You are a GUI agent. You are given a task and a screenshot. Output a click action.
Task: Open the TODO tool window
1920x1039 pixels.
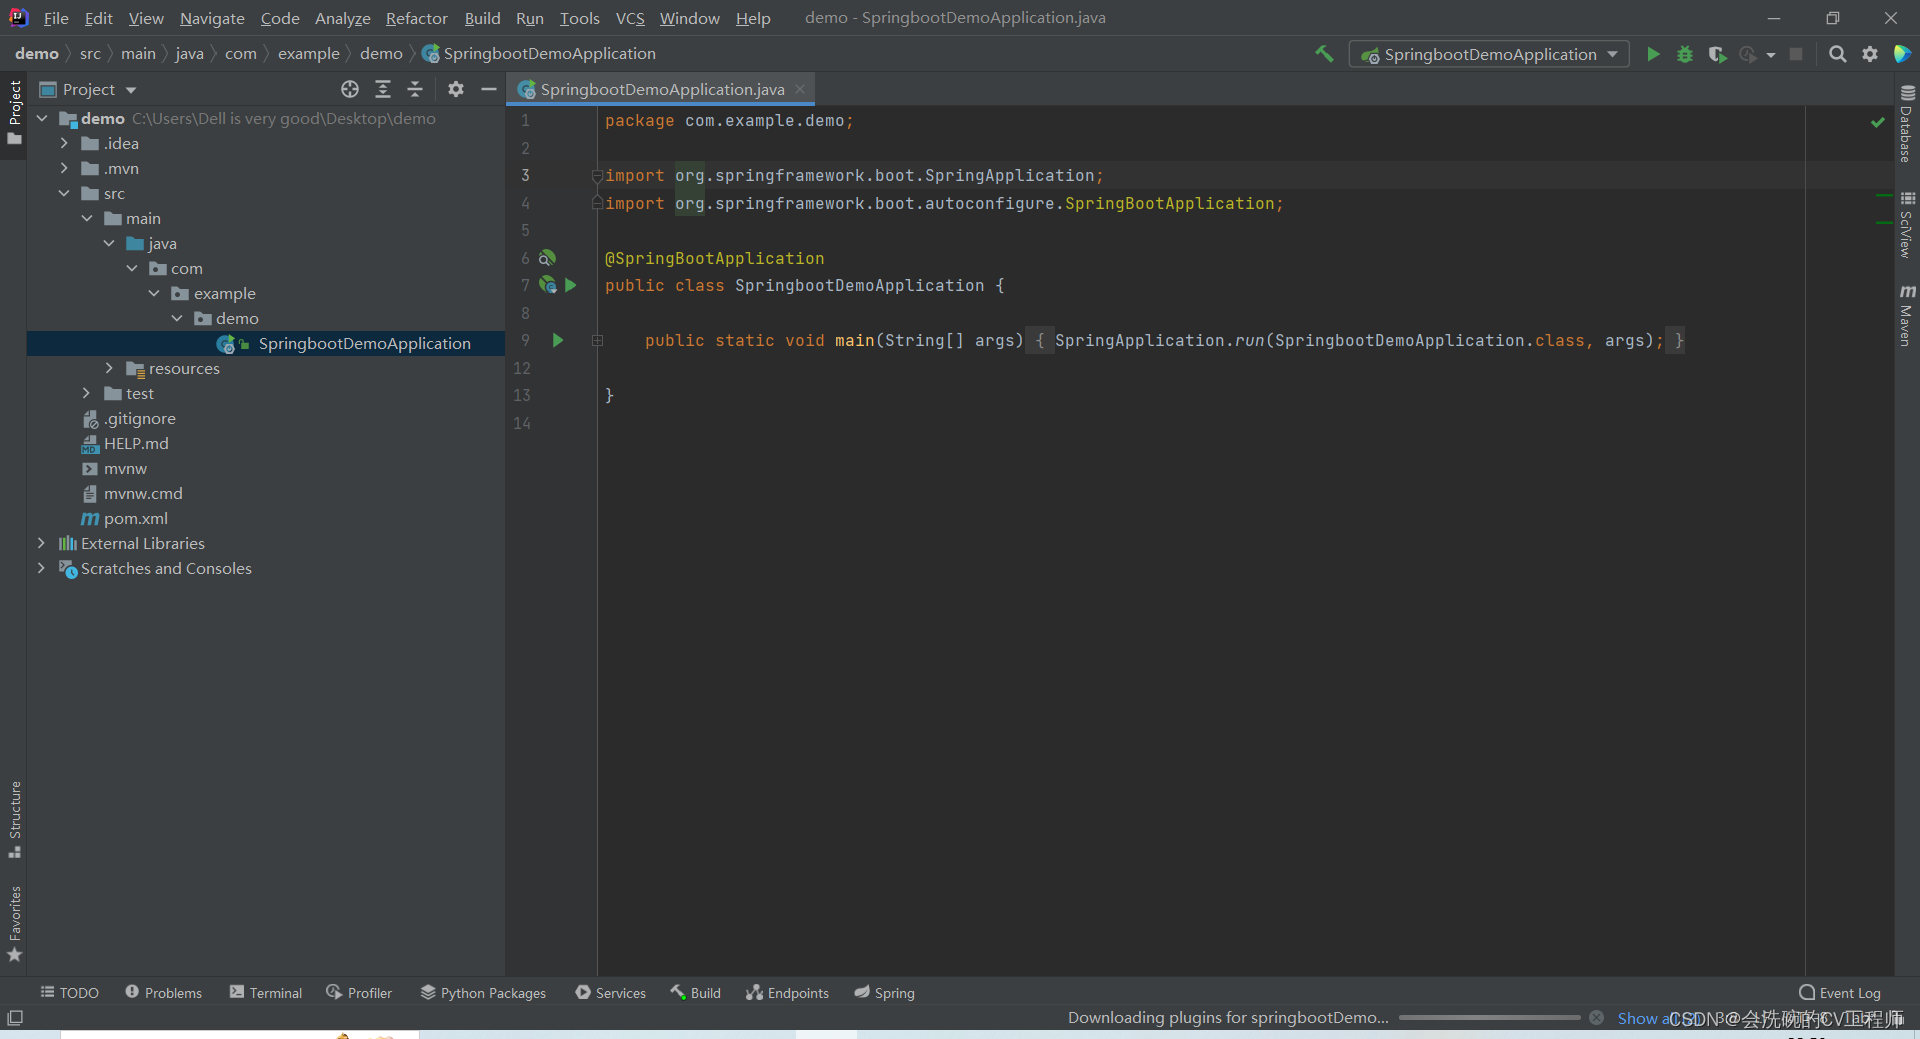(69, 992)
